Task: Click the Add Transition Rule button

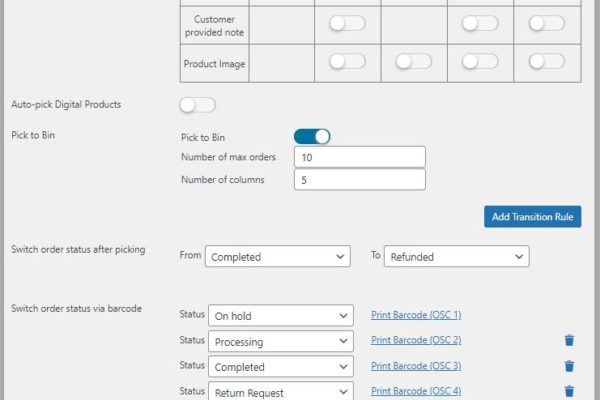Action: [532, 217]
